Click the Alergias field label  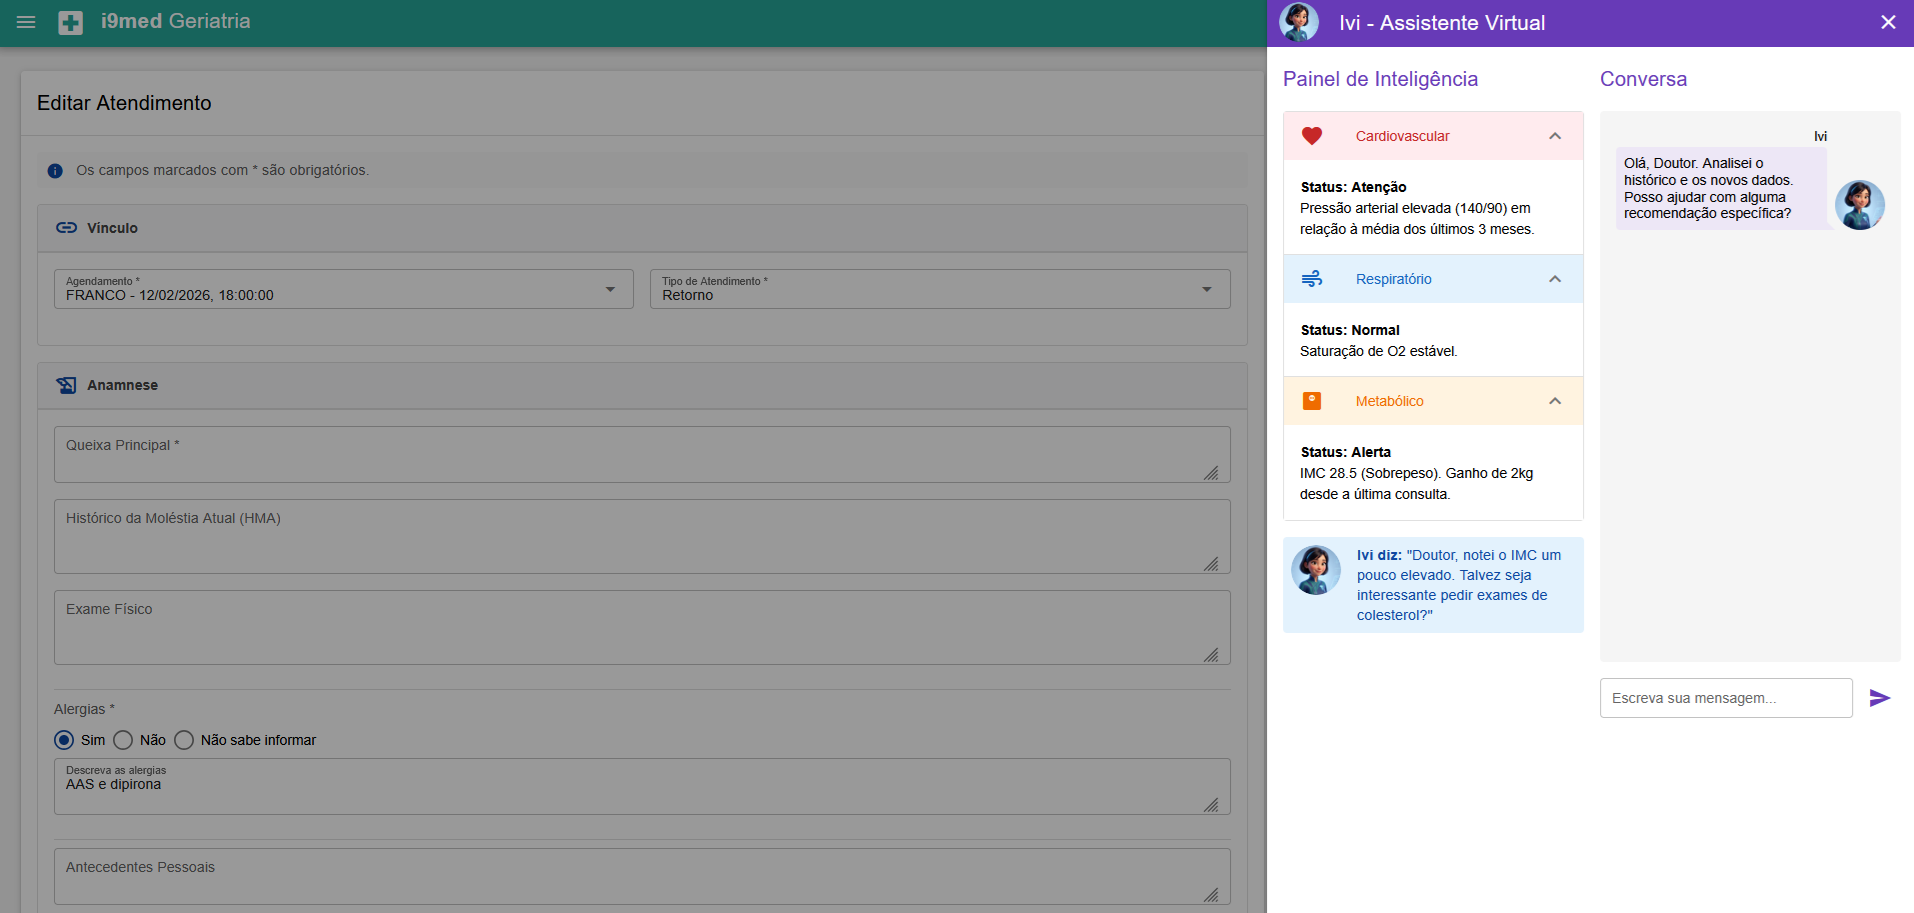pyautogui.click(x=84, y=709)
